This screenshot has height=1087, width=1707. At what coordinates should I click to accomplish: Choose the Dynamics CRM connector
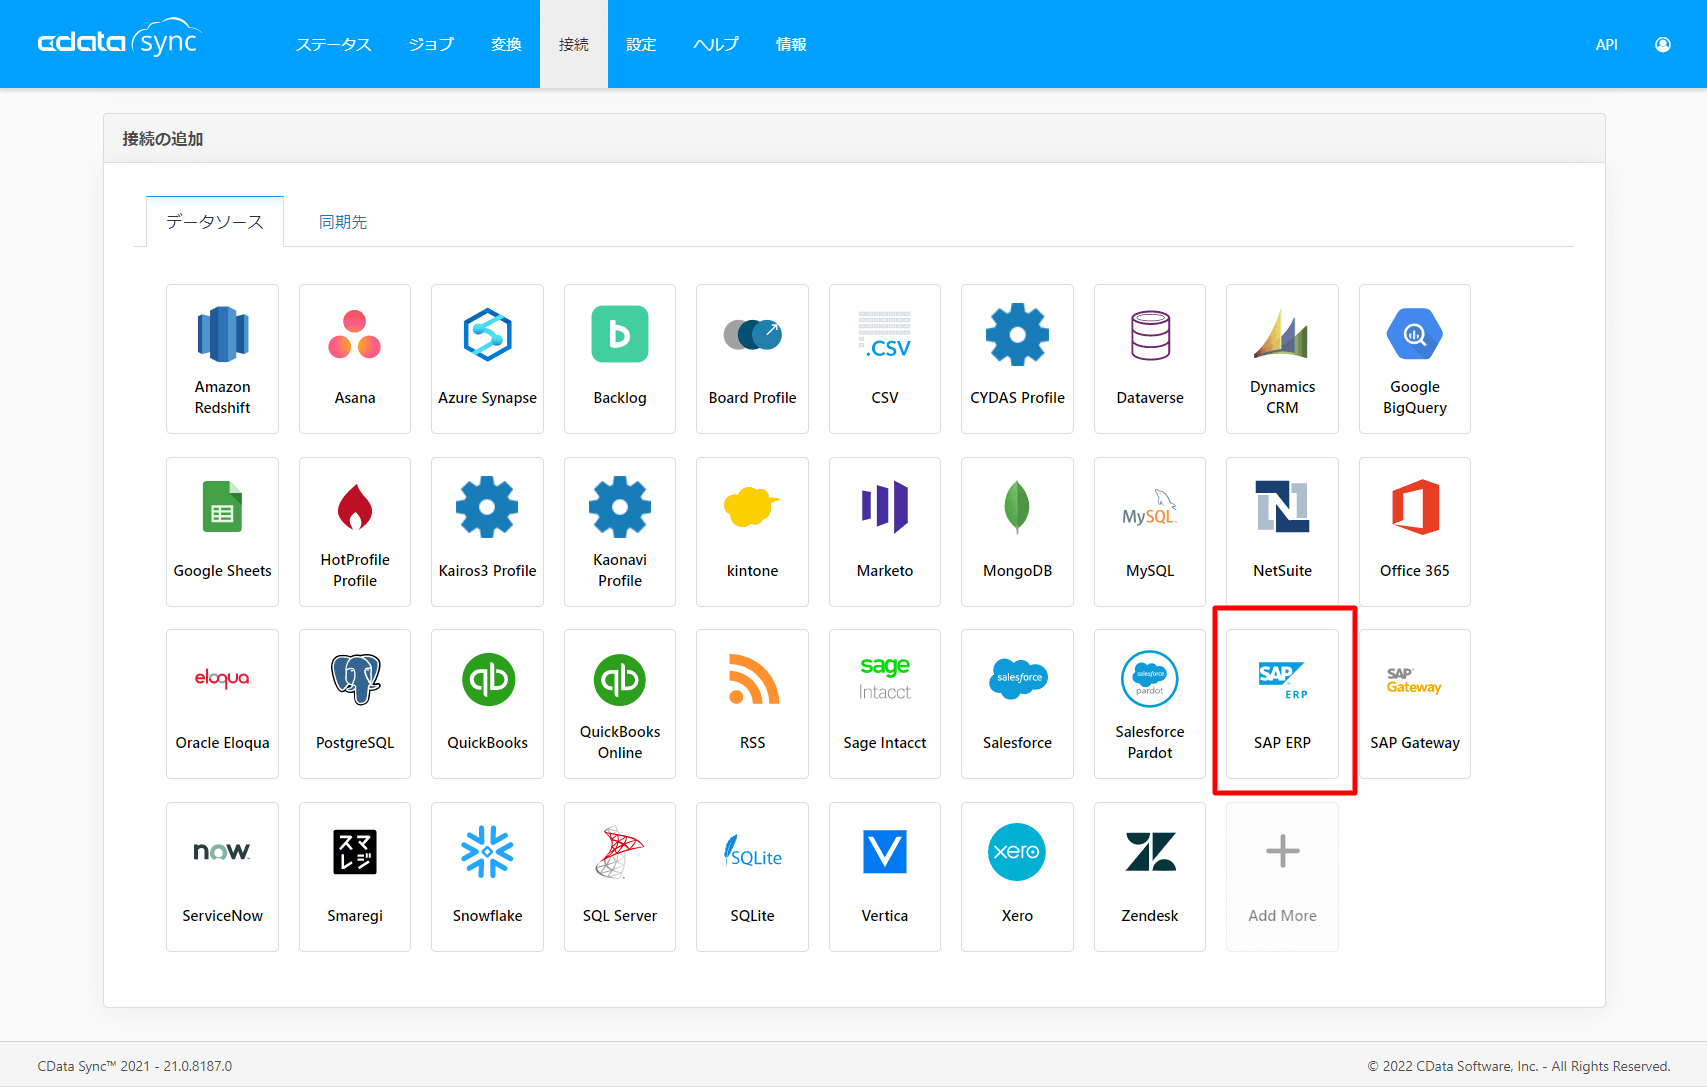pyautogui.click(x=1282, y=359)
